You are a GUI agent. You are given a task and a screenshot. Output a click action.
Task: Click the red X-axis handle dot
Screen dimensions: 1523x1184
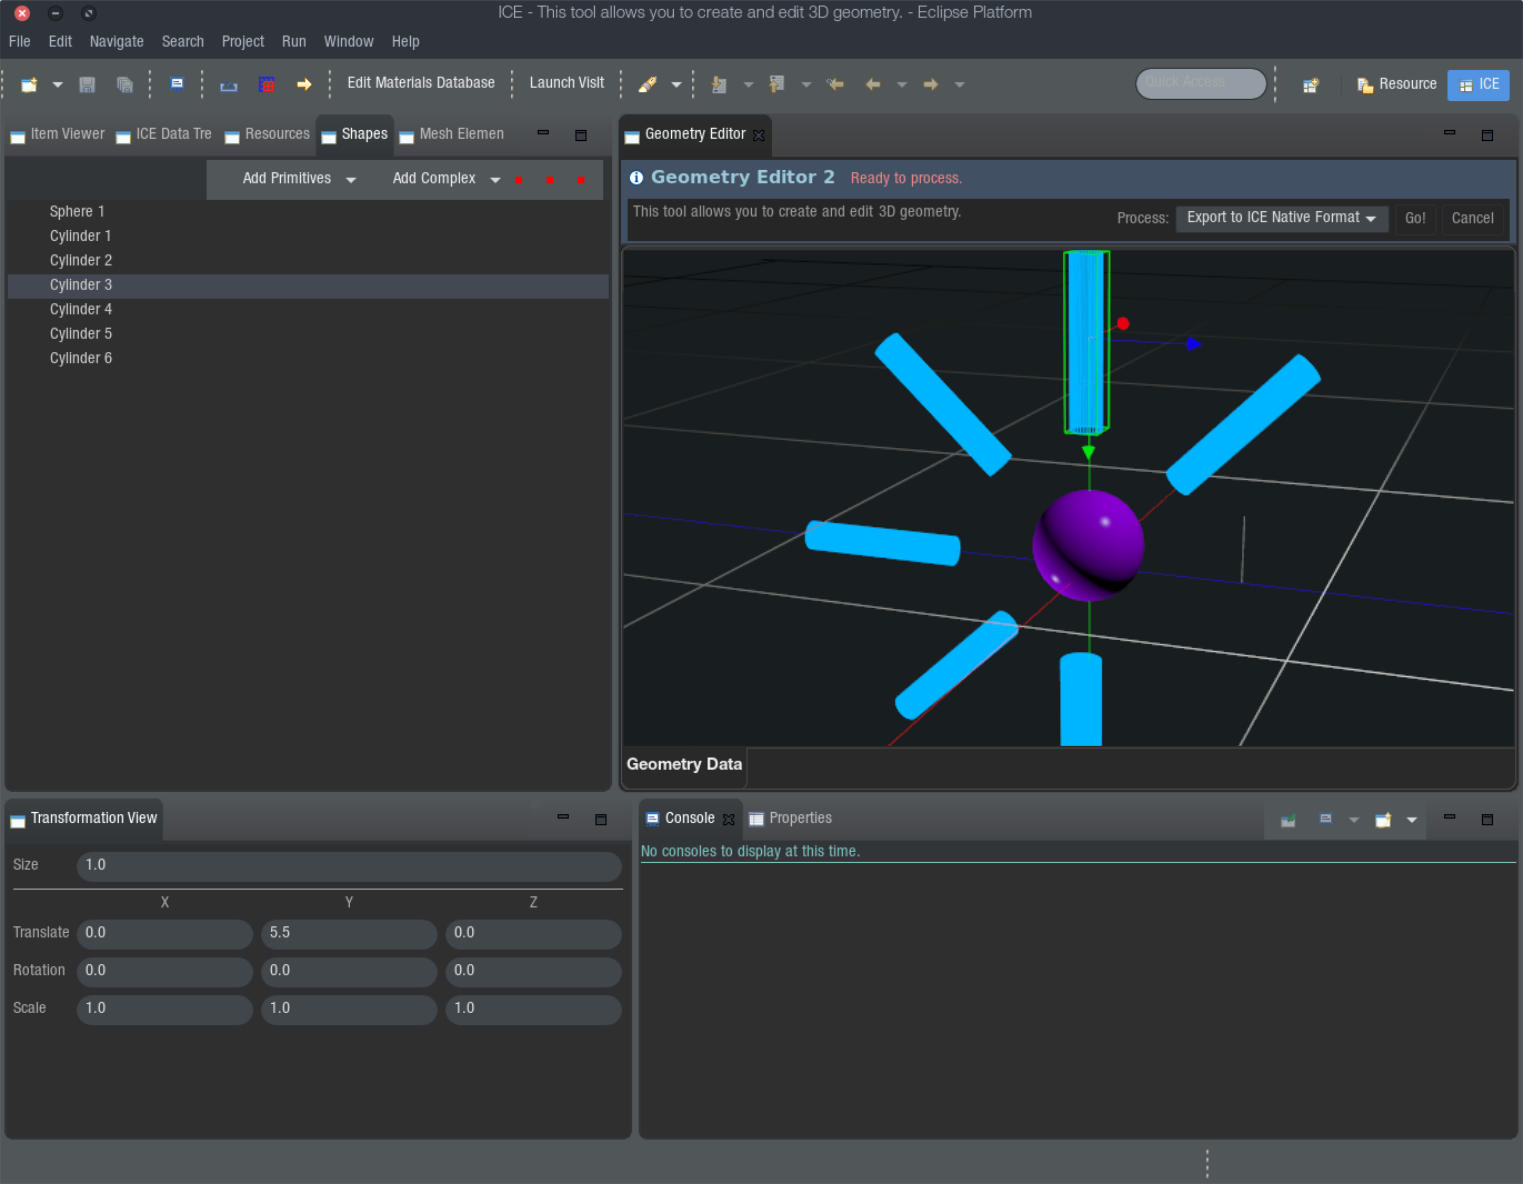(x=1123, y=323)
